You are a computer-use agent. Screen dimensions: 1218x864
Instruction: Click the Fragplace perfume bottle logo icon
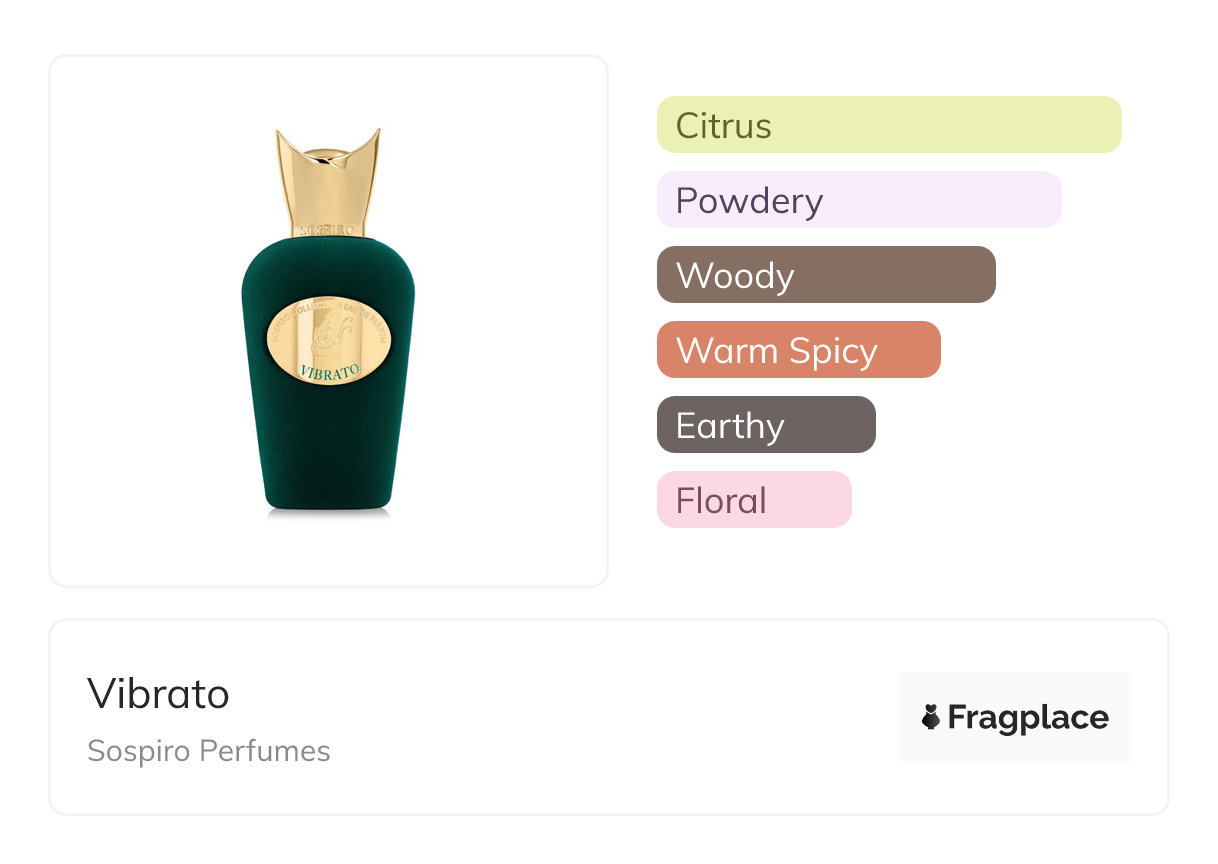click(931, 717)
